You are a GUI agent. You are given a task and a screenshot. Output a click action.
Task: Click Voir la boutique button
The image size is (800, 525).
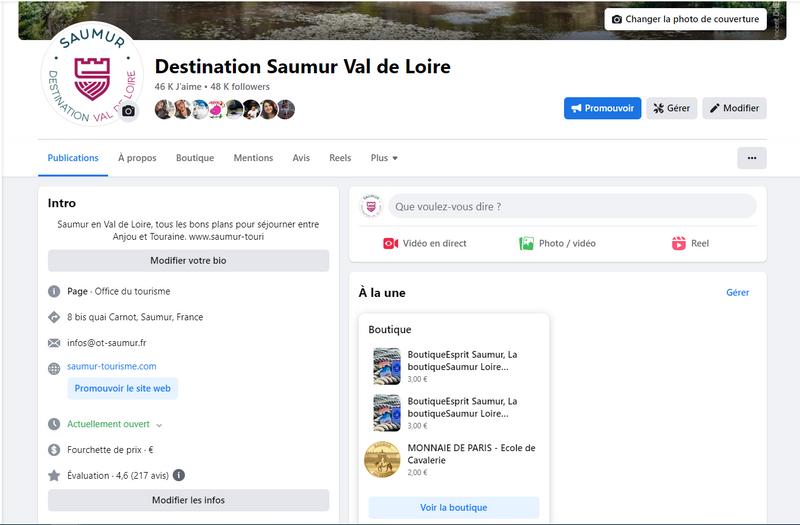click(x=453, y=507)
